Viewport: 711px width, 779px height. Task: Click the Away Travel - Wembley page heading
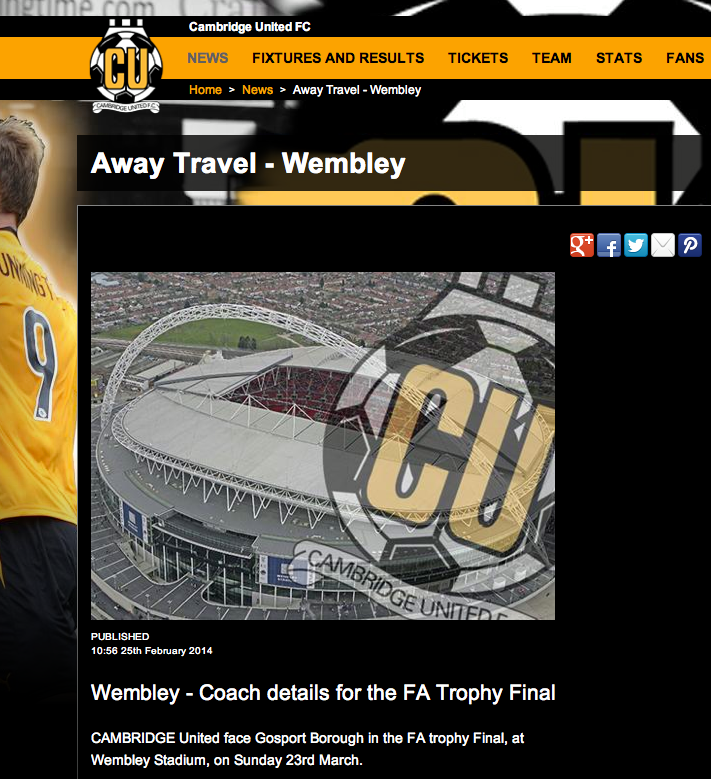coord(248,163)
